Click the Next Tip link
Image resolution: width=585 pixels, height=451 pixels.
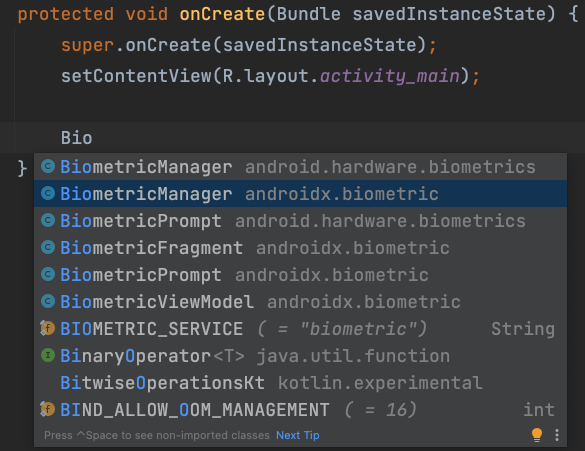(298, 435)
